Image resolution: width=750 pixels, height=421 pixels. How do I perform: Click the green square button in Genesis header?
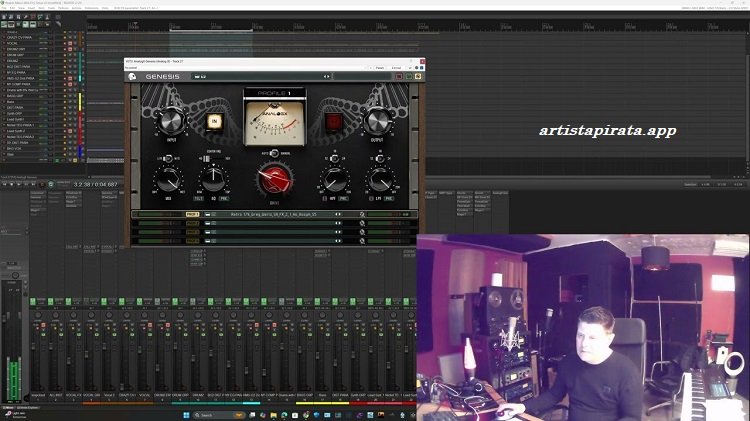click(409, 77)
